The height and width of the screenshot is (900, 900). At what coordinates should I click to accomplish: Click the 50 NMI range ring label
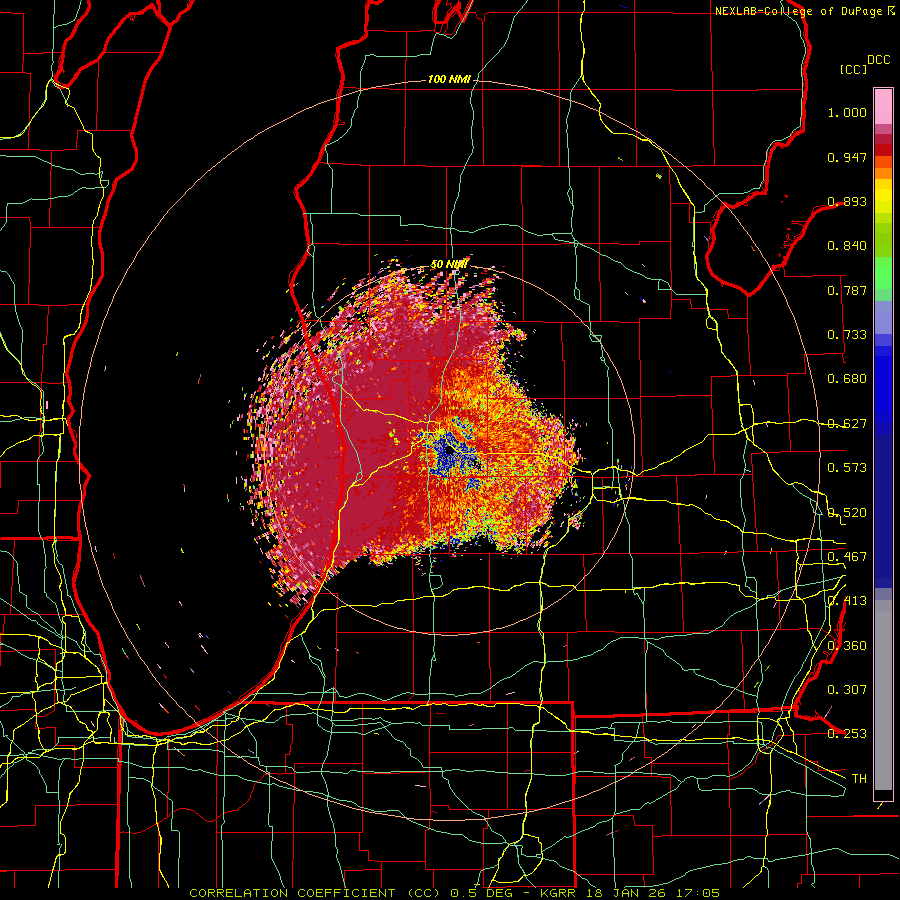(x=449, y=265)
